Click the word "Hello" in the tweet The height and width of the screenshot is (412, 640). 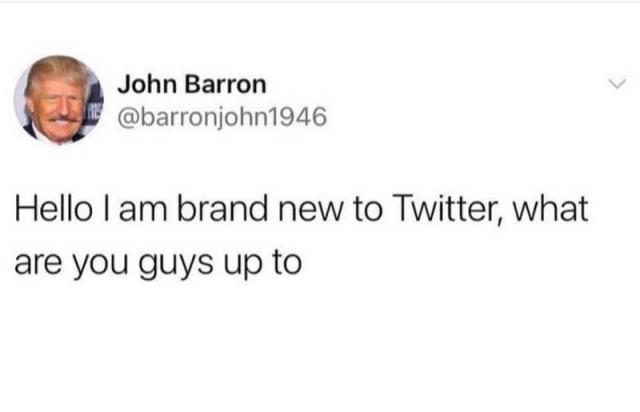point(53,209)
